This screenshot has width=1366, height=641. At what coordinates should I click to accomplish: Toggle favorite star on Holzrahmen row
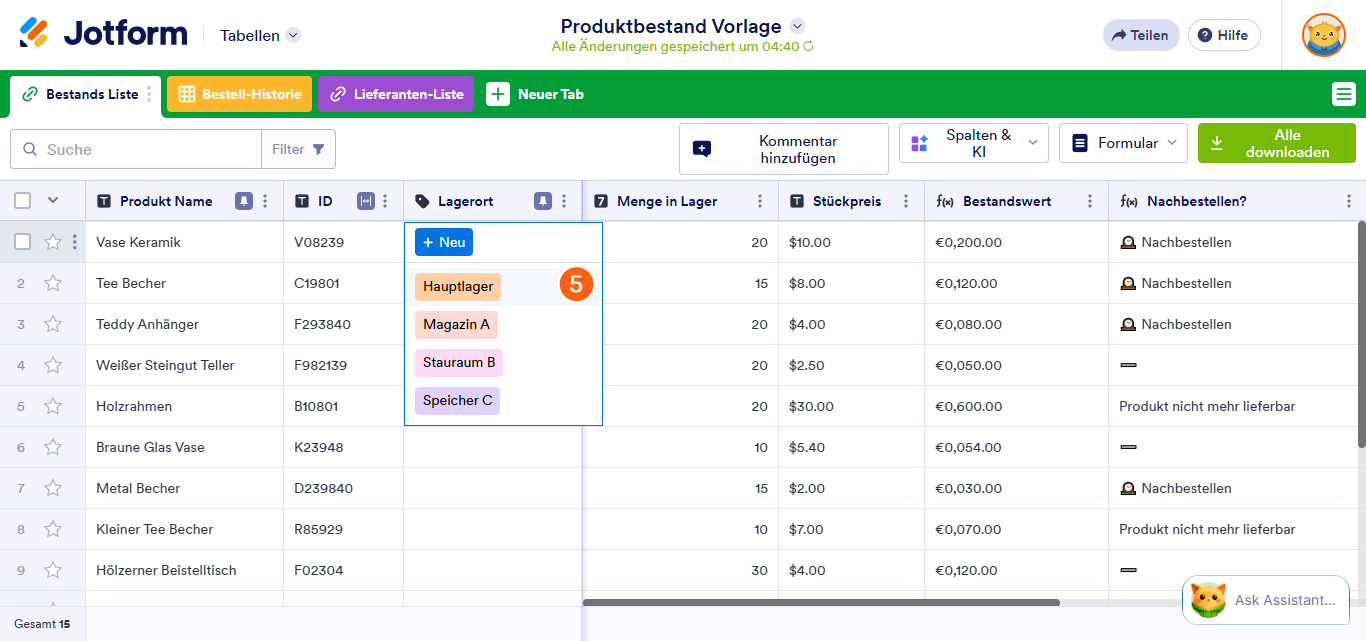(53, 406)
